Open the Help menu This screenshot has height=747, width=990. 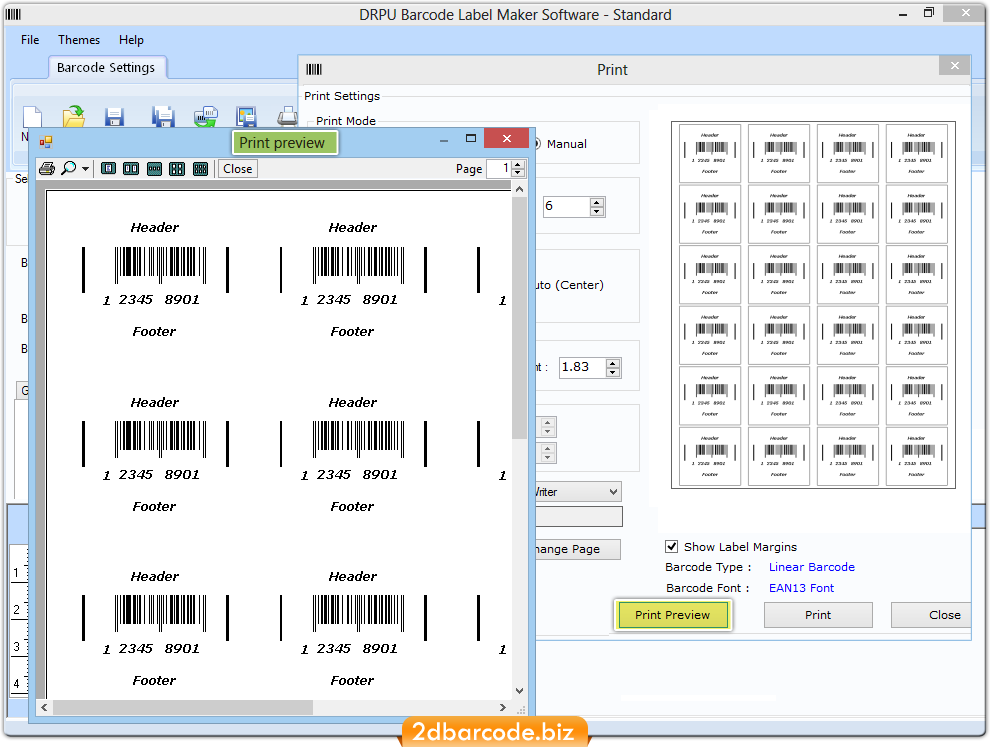[x=131, y=40]
